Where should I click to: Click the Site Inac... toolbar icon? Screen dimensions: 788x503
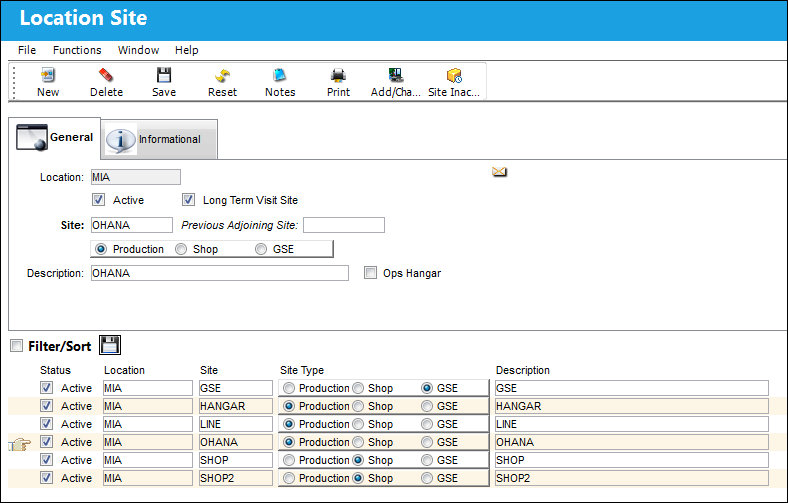click(454, 75)
